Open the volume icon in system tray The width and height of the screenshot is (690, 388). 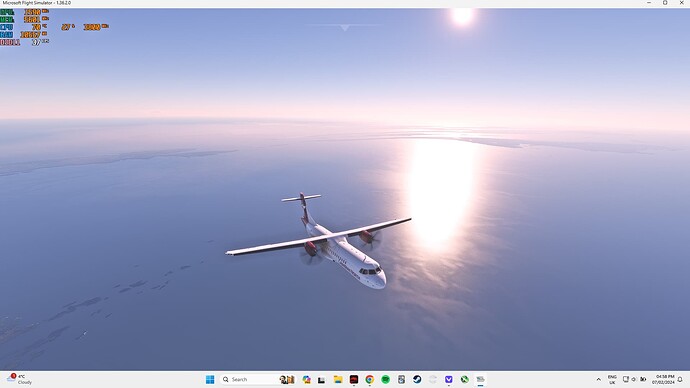tap(634, 379)
